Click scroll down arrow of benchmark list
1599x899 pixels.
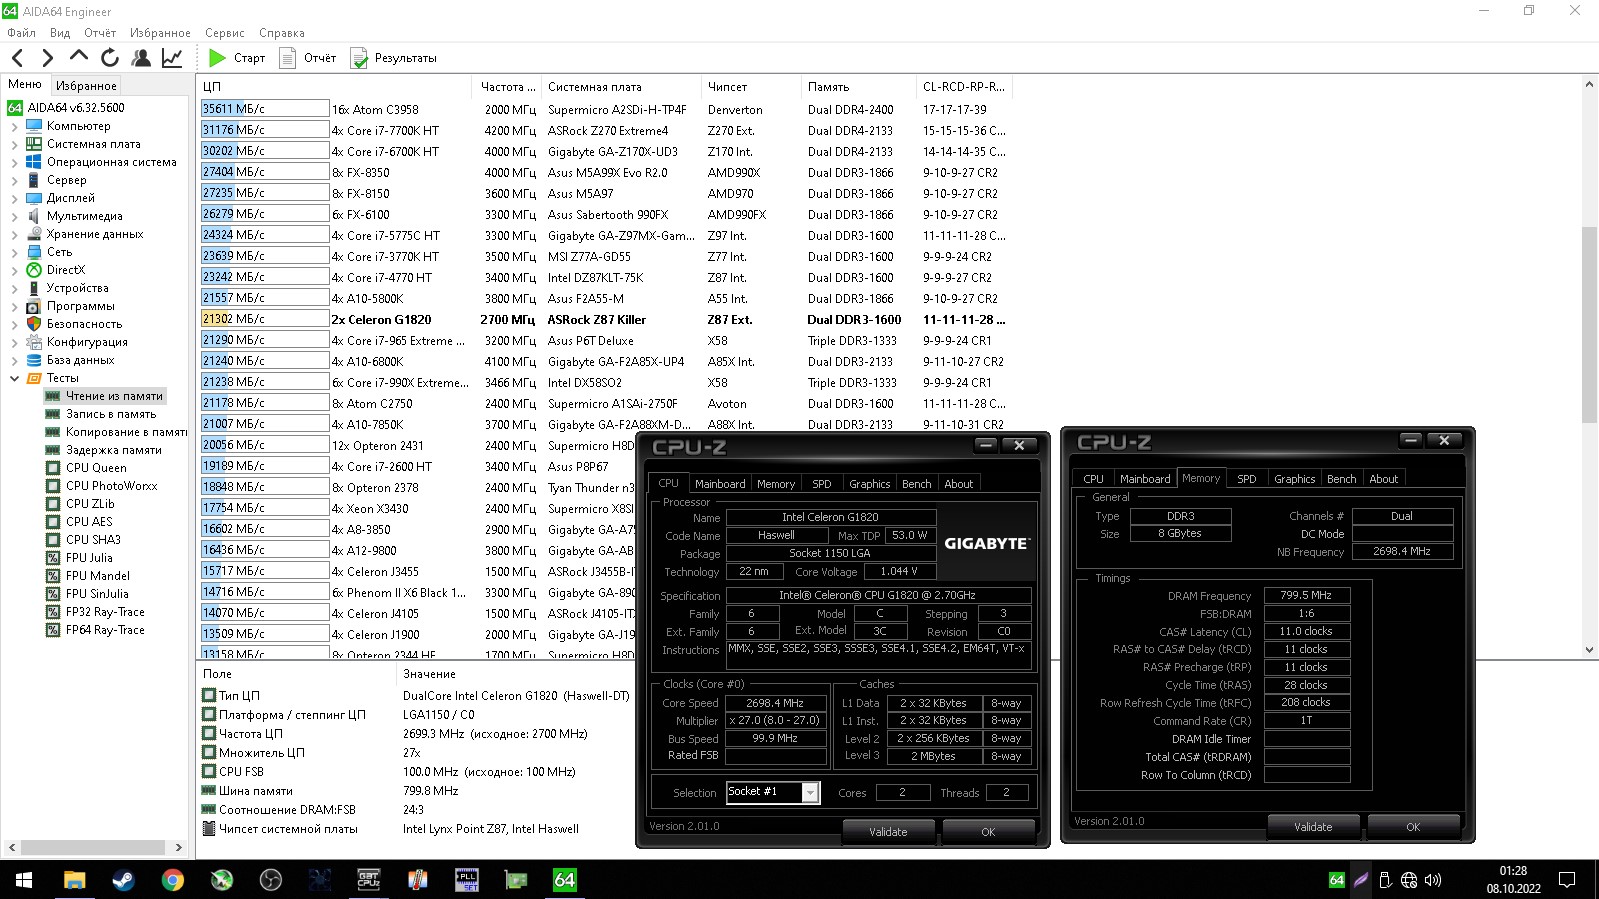[1589, 650]
